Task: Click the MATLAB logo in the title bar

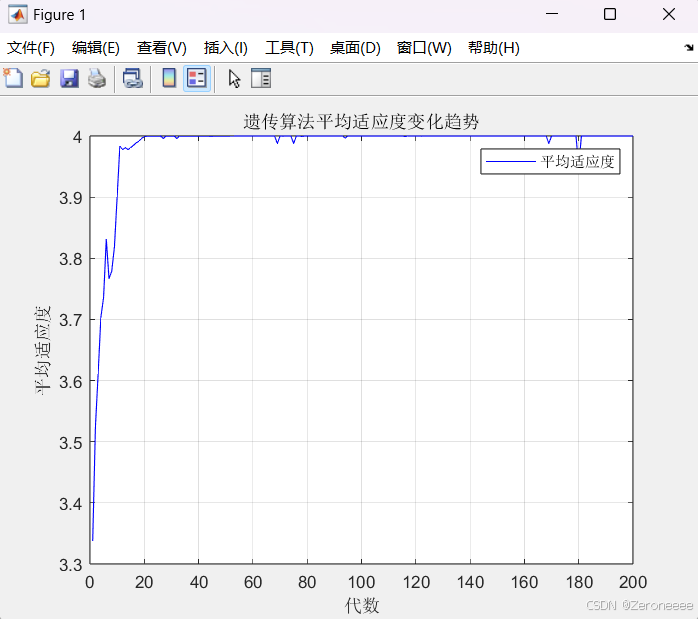Action: pos(18,15)
